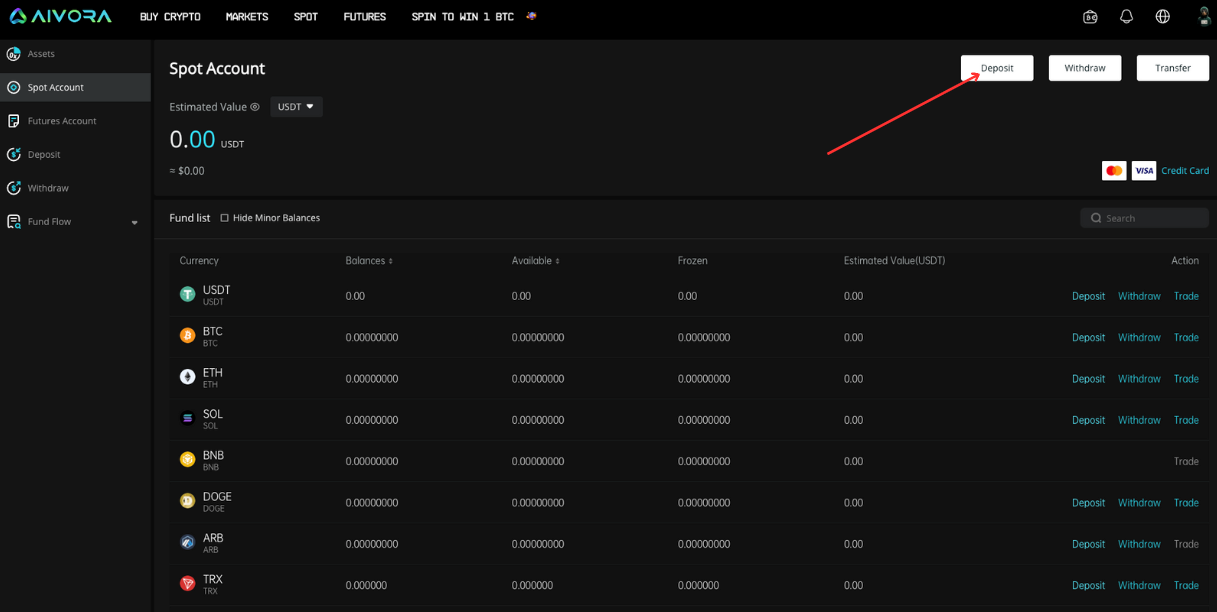Viewport: 1217px width, 612px height.
Task: Check Hide Minor Balances box
Action: [224, 218]
